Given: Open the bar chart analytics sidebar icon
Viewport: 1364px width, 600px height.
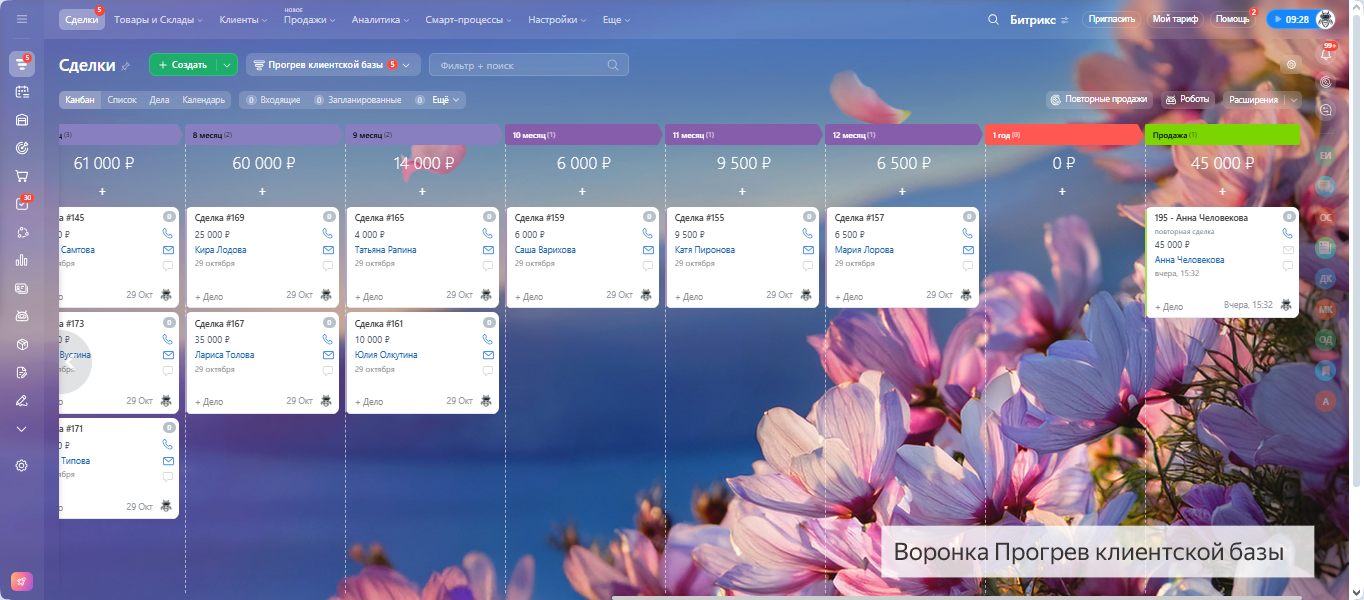Looking at the screenshot, I should [x=22, y=260].
